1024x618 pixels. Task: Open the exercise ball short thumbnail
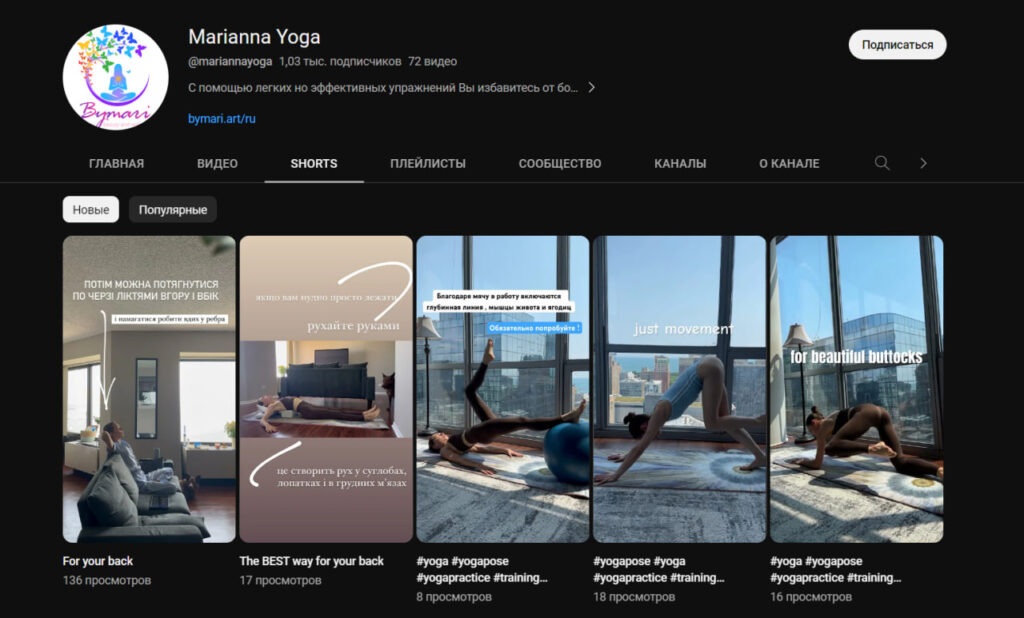pyautogui.click(x=503, y=388)
